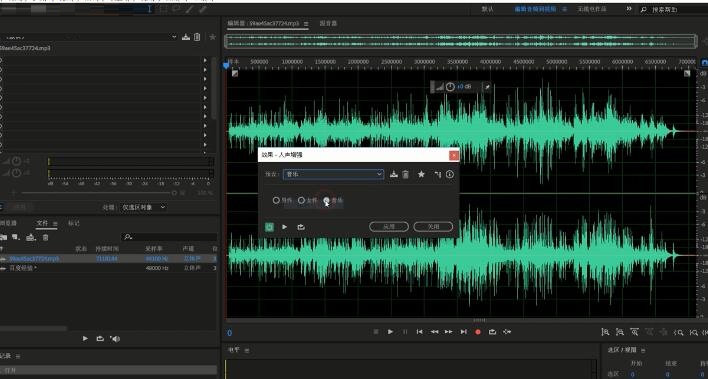Mark the preset as favorite with the star icon
708x379 pixels.
coord(421,174)
